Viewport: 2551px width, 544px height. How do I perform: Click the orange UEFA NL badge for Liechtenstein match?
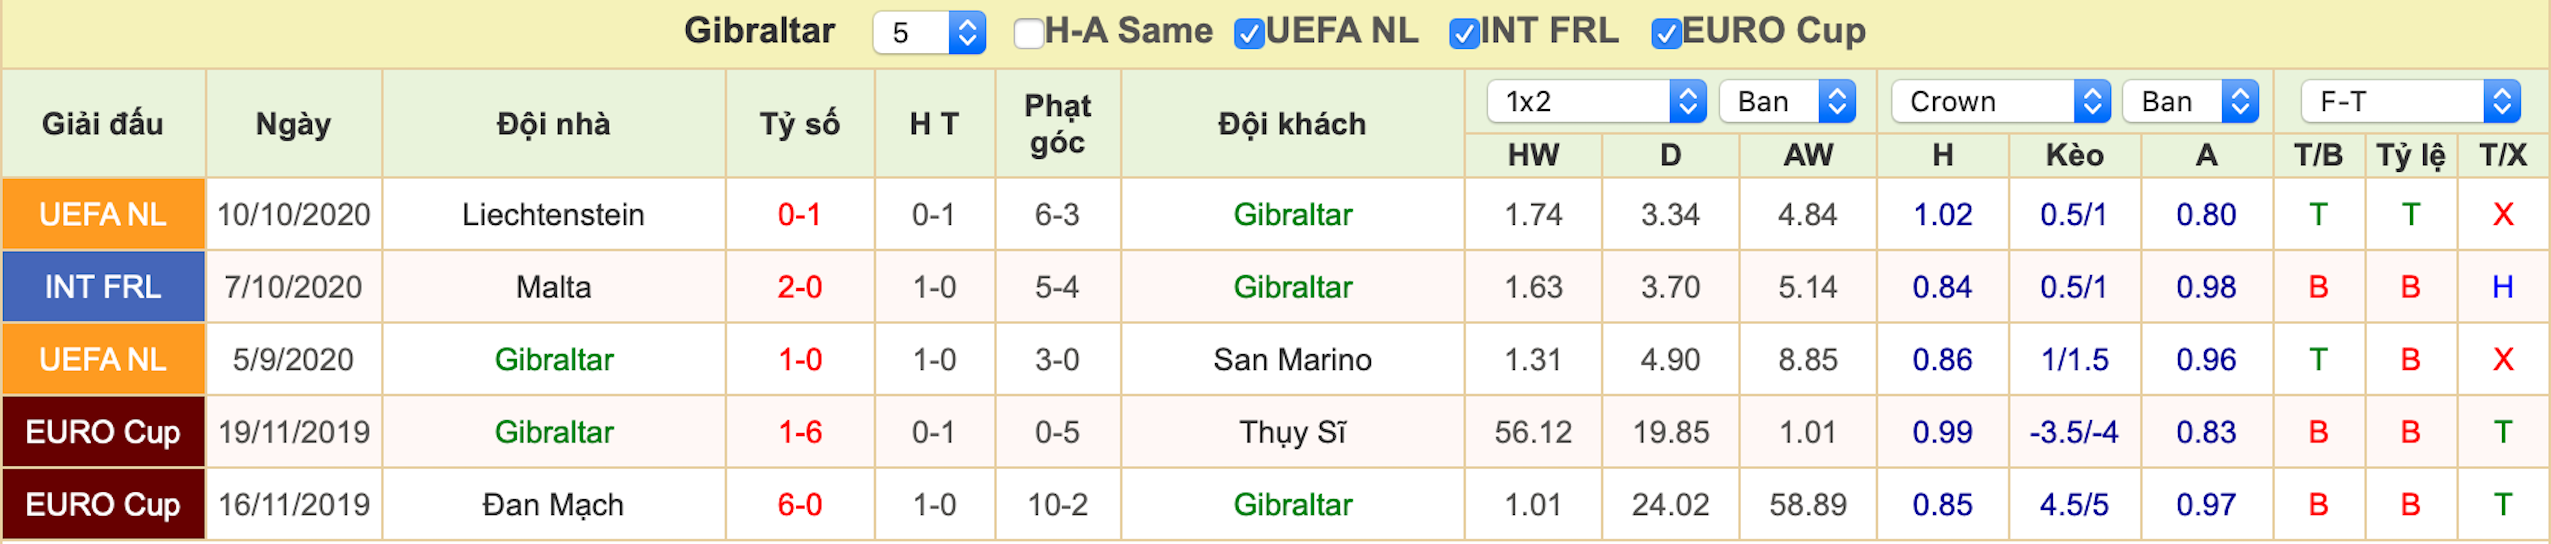pos(103,214)
